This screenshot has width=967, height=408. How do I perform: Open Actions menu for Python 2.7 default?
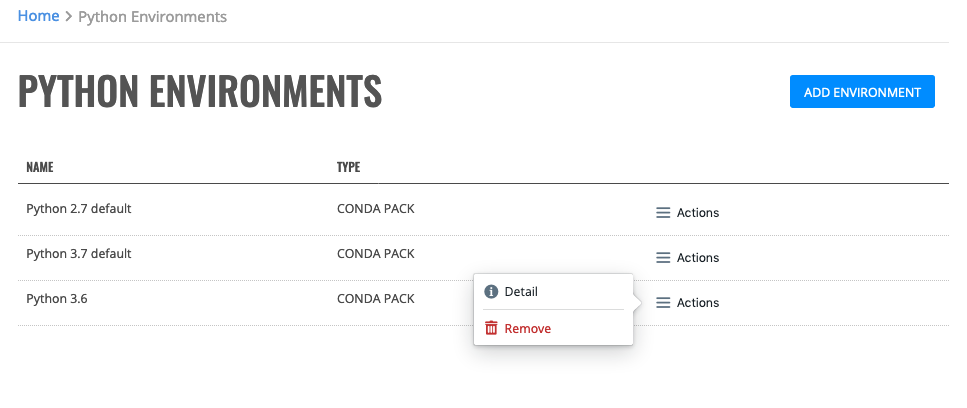pyautogui.click(x=687, y=213)
